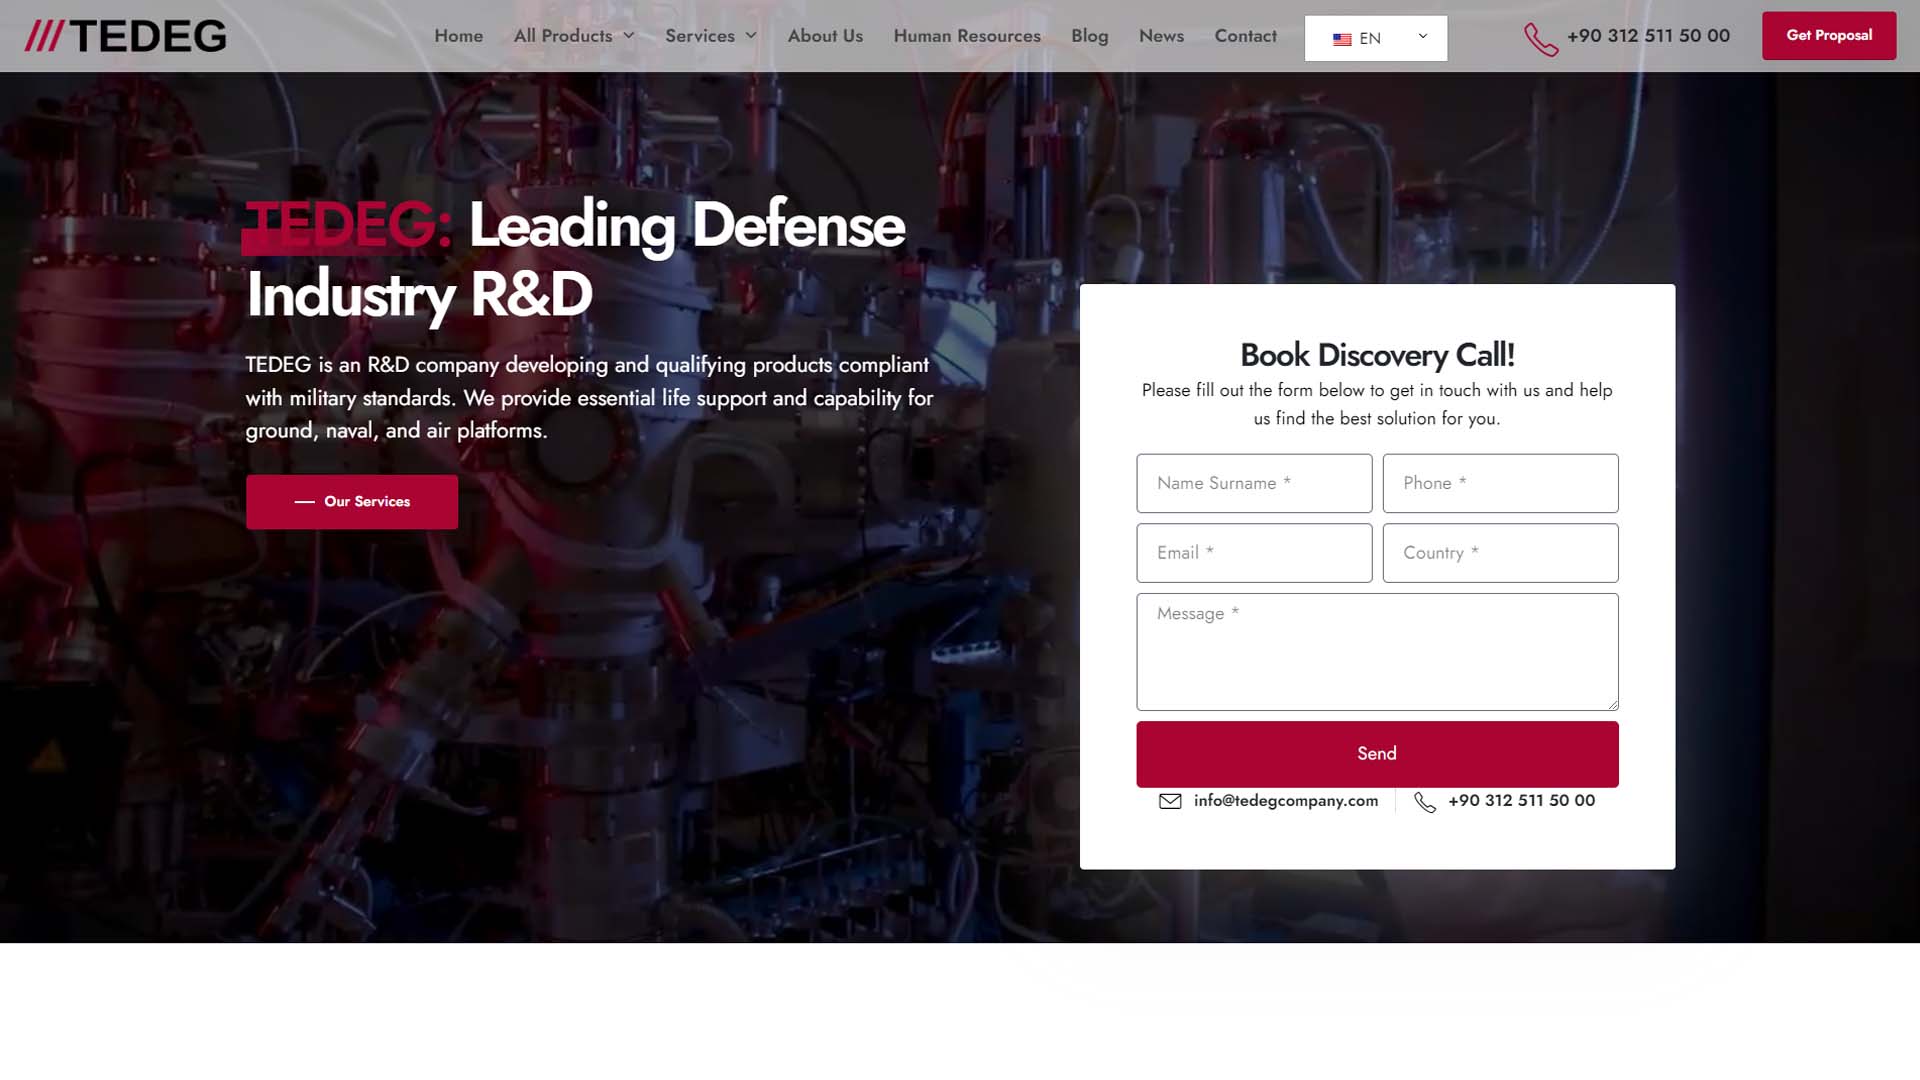The image size is (1920, 1080).
Task: Click the Message text area
Action: (x=1376, y=652)
